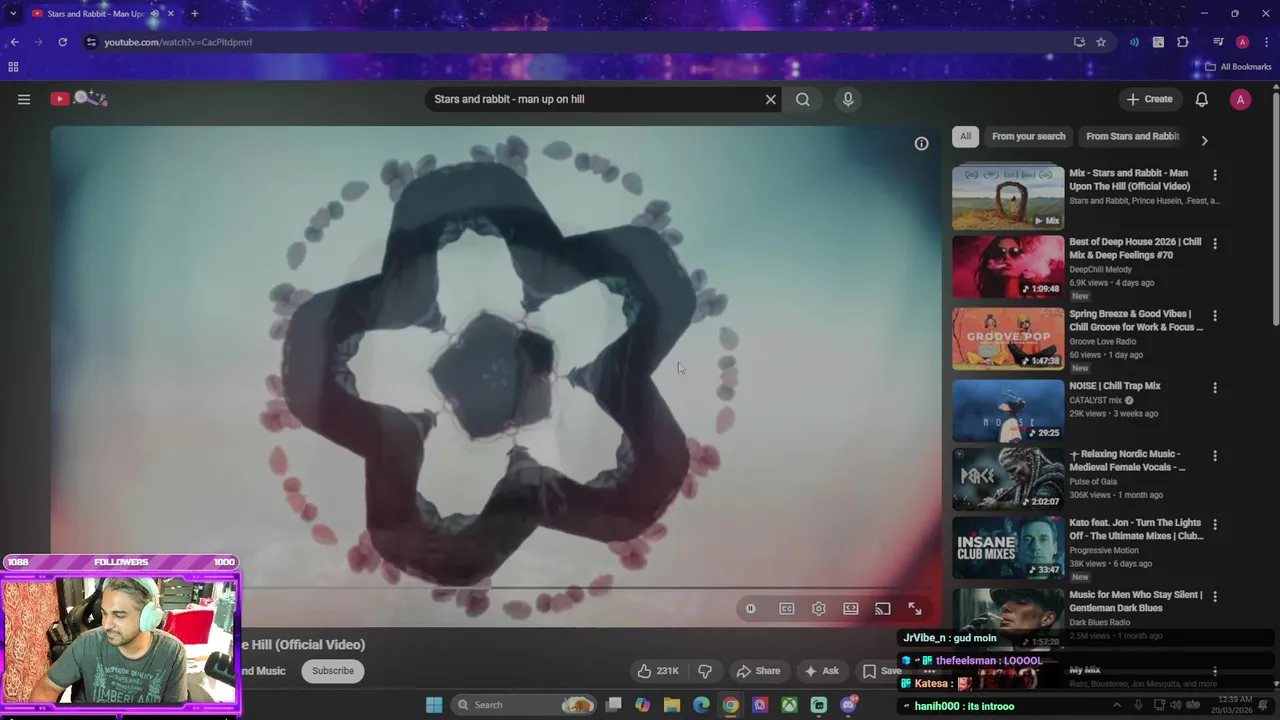Pause the video in the player
The width and height of the screenshot is (1280, 720).
pos(751,608)
